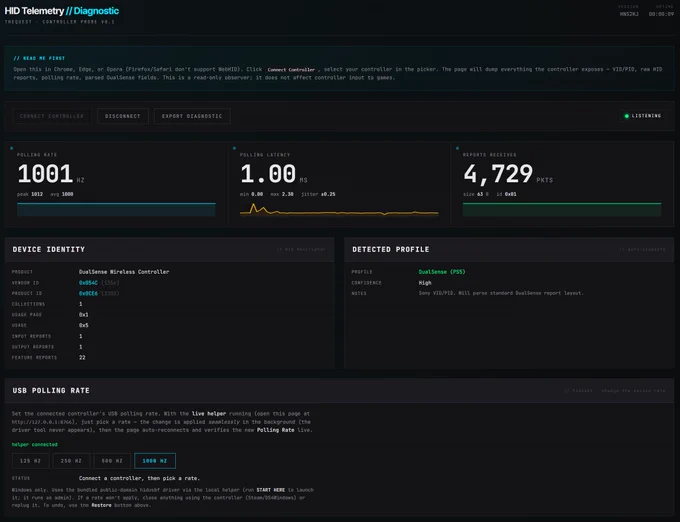The height and width of the screenshot is (522, 680).
Task: Click the status message 'Connect a controller, then pick a rate.'
Action: pyautogui.click(x=139, y=478)
